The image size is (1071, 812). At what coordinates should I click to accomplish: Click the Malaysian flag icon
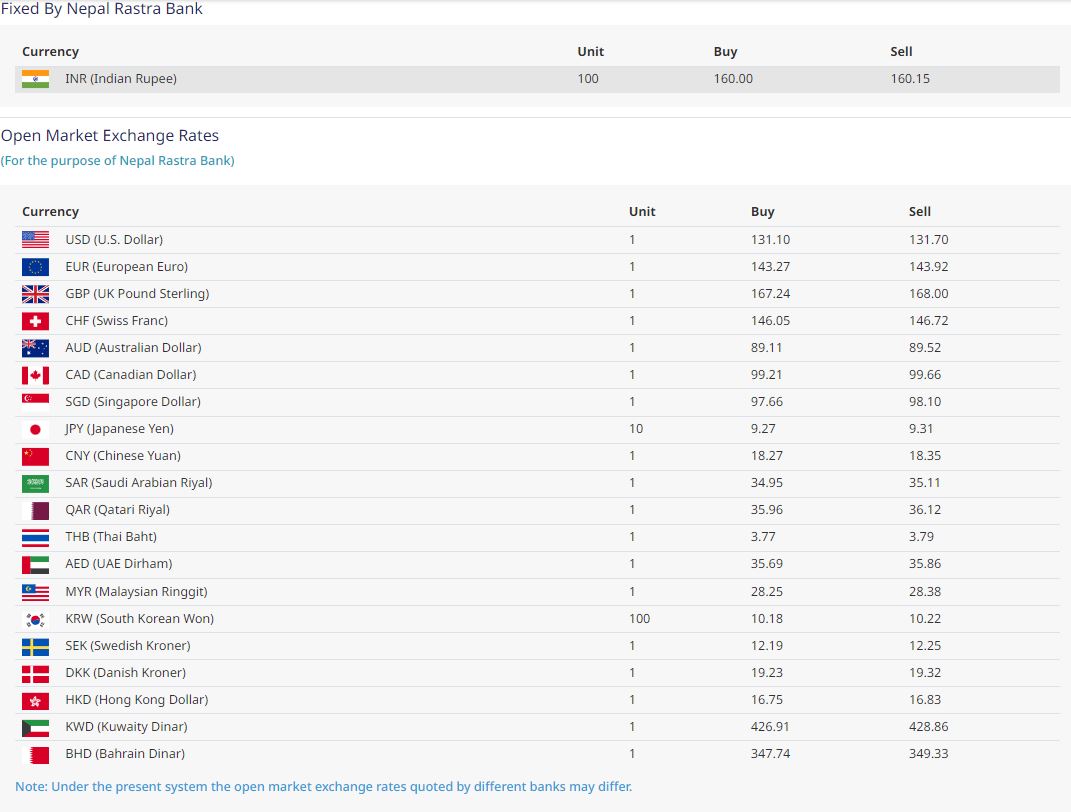pos(36,592)
